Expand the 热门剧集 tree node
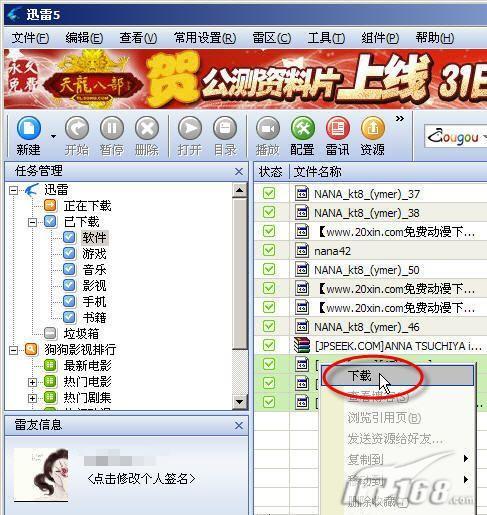 coord(32,398)
